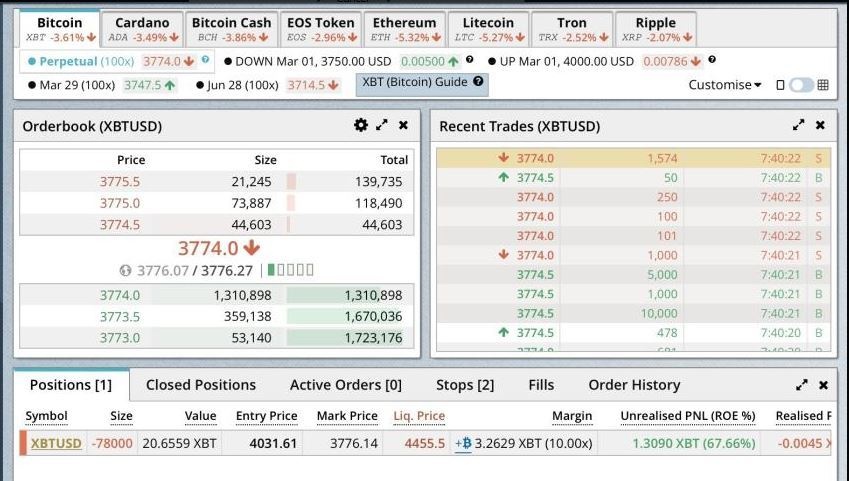
Task: Toggle the layout switch near Customise
Action: tap(802, 85)
